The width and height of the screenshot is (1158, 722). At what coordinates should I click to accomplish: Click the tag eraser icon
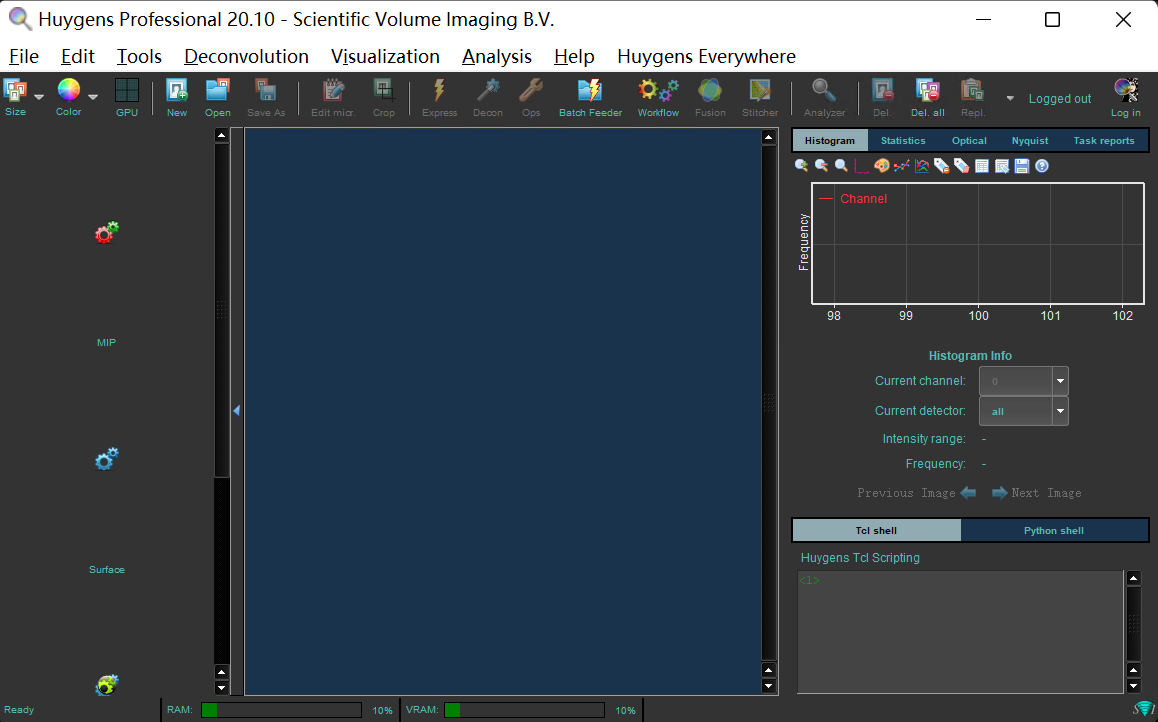962,166
